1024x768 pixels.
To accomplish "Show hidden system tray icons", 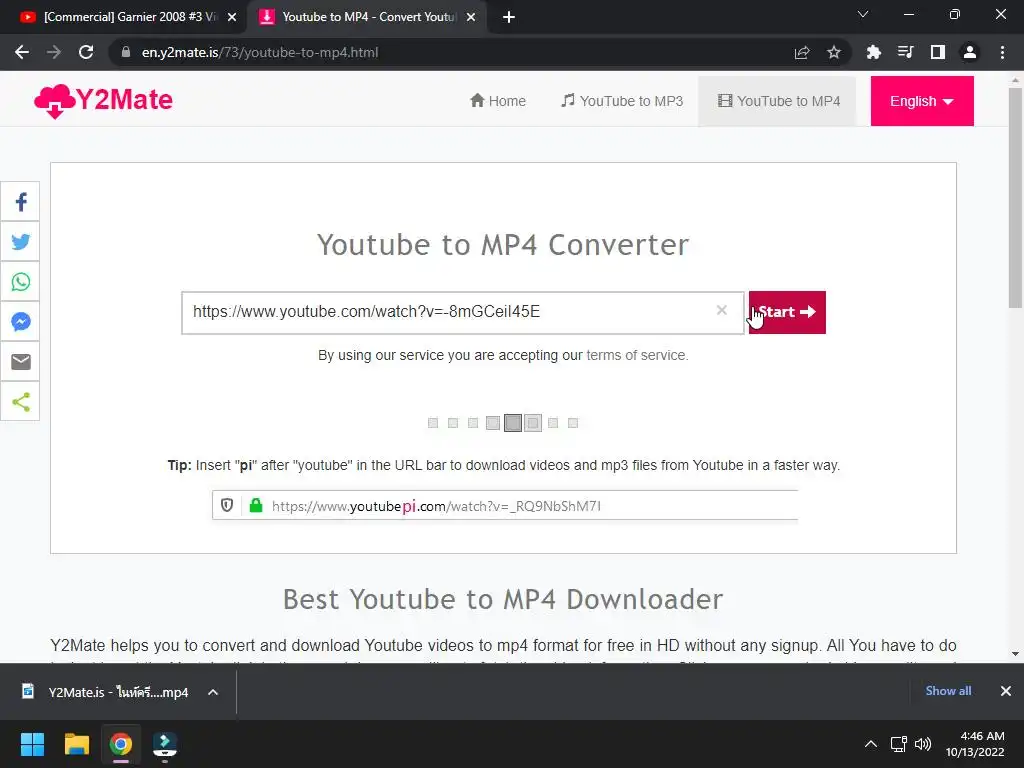I will [x=871, y=744].
